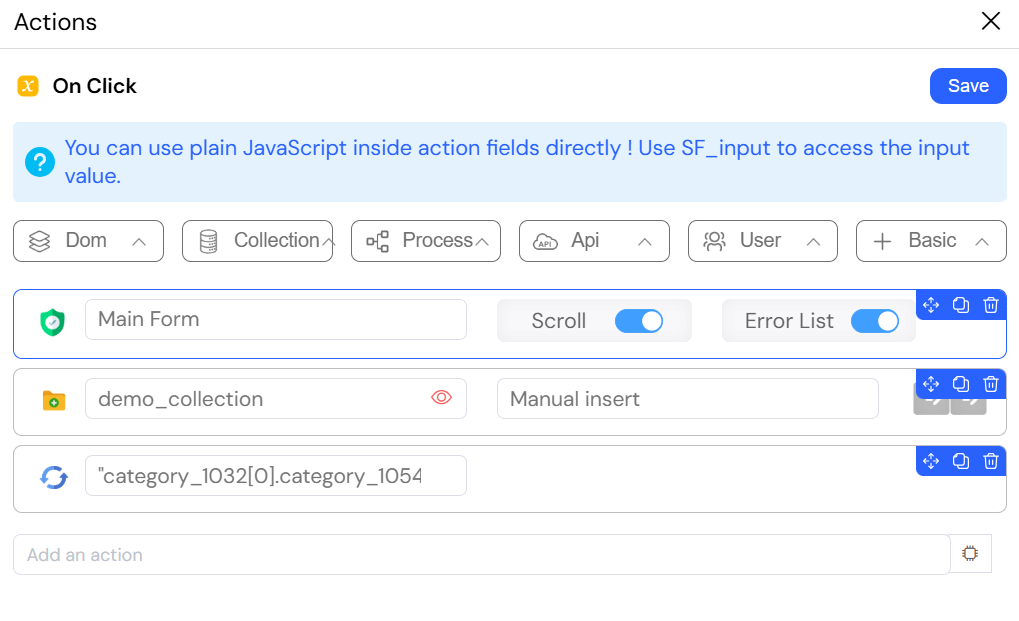Select the User category
Image resolution: width=1019 pixels, height=621 pixels.
tap(762, 241)
